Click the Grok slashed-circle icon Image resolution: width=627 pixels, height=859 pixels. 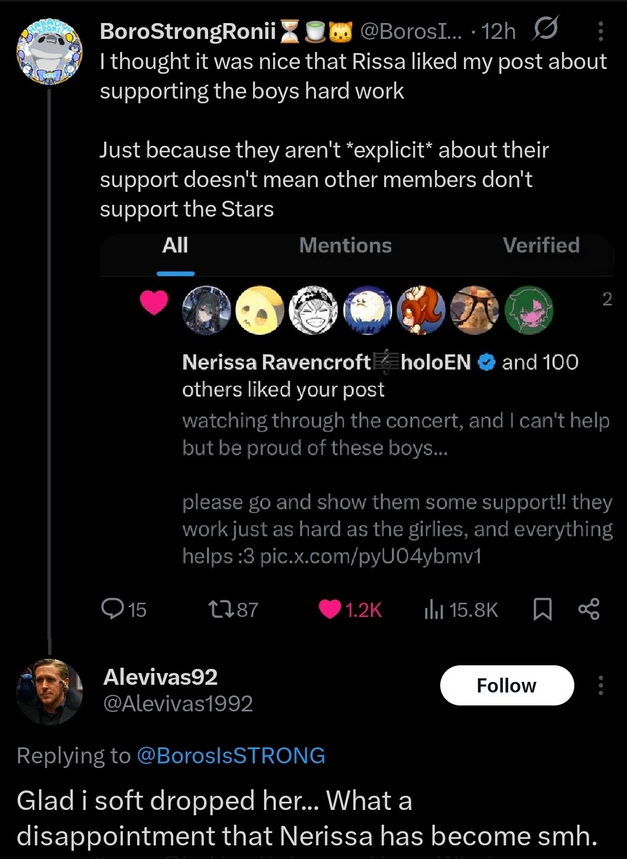547,32
